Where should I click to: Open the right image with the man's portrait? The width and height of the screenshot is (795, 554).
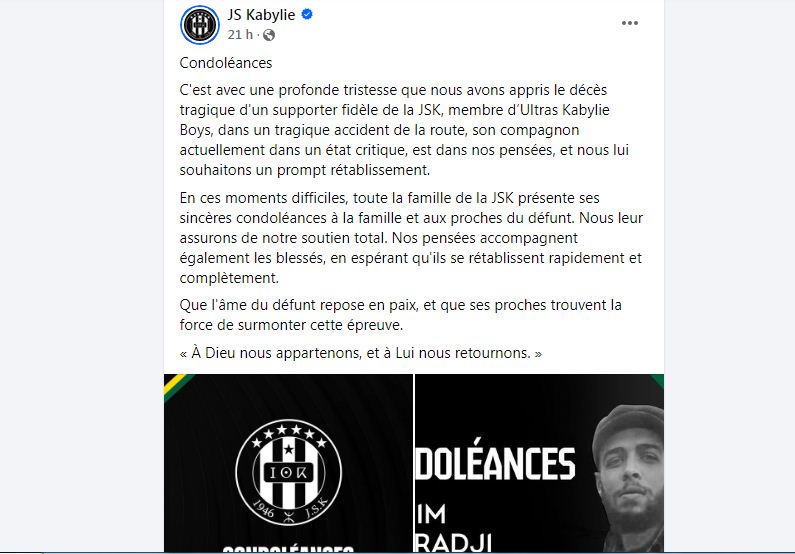tap(539, 463)
